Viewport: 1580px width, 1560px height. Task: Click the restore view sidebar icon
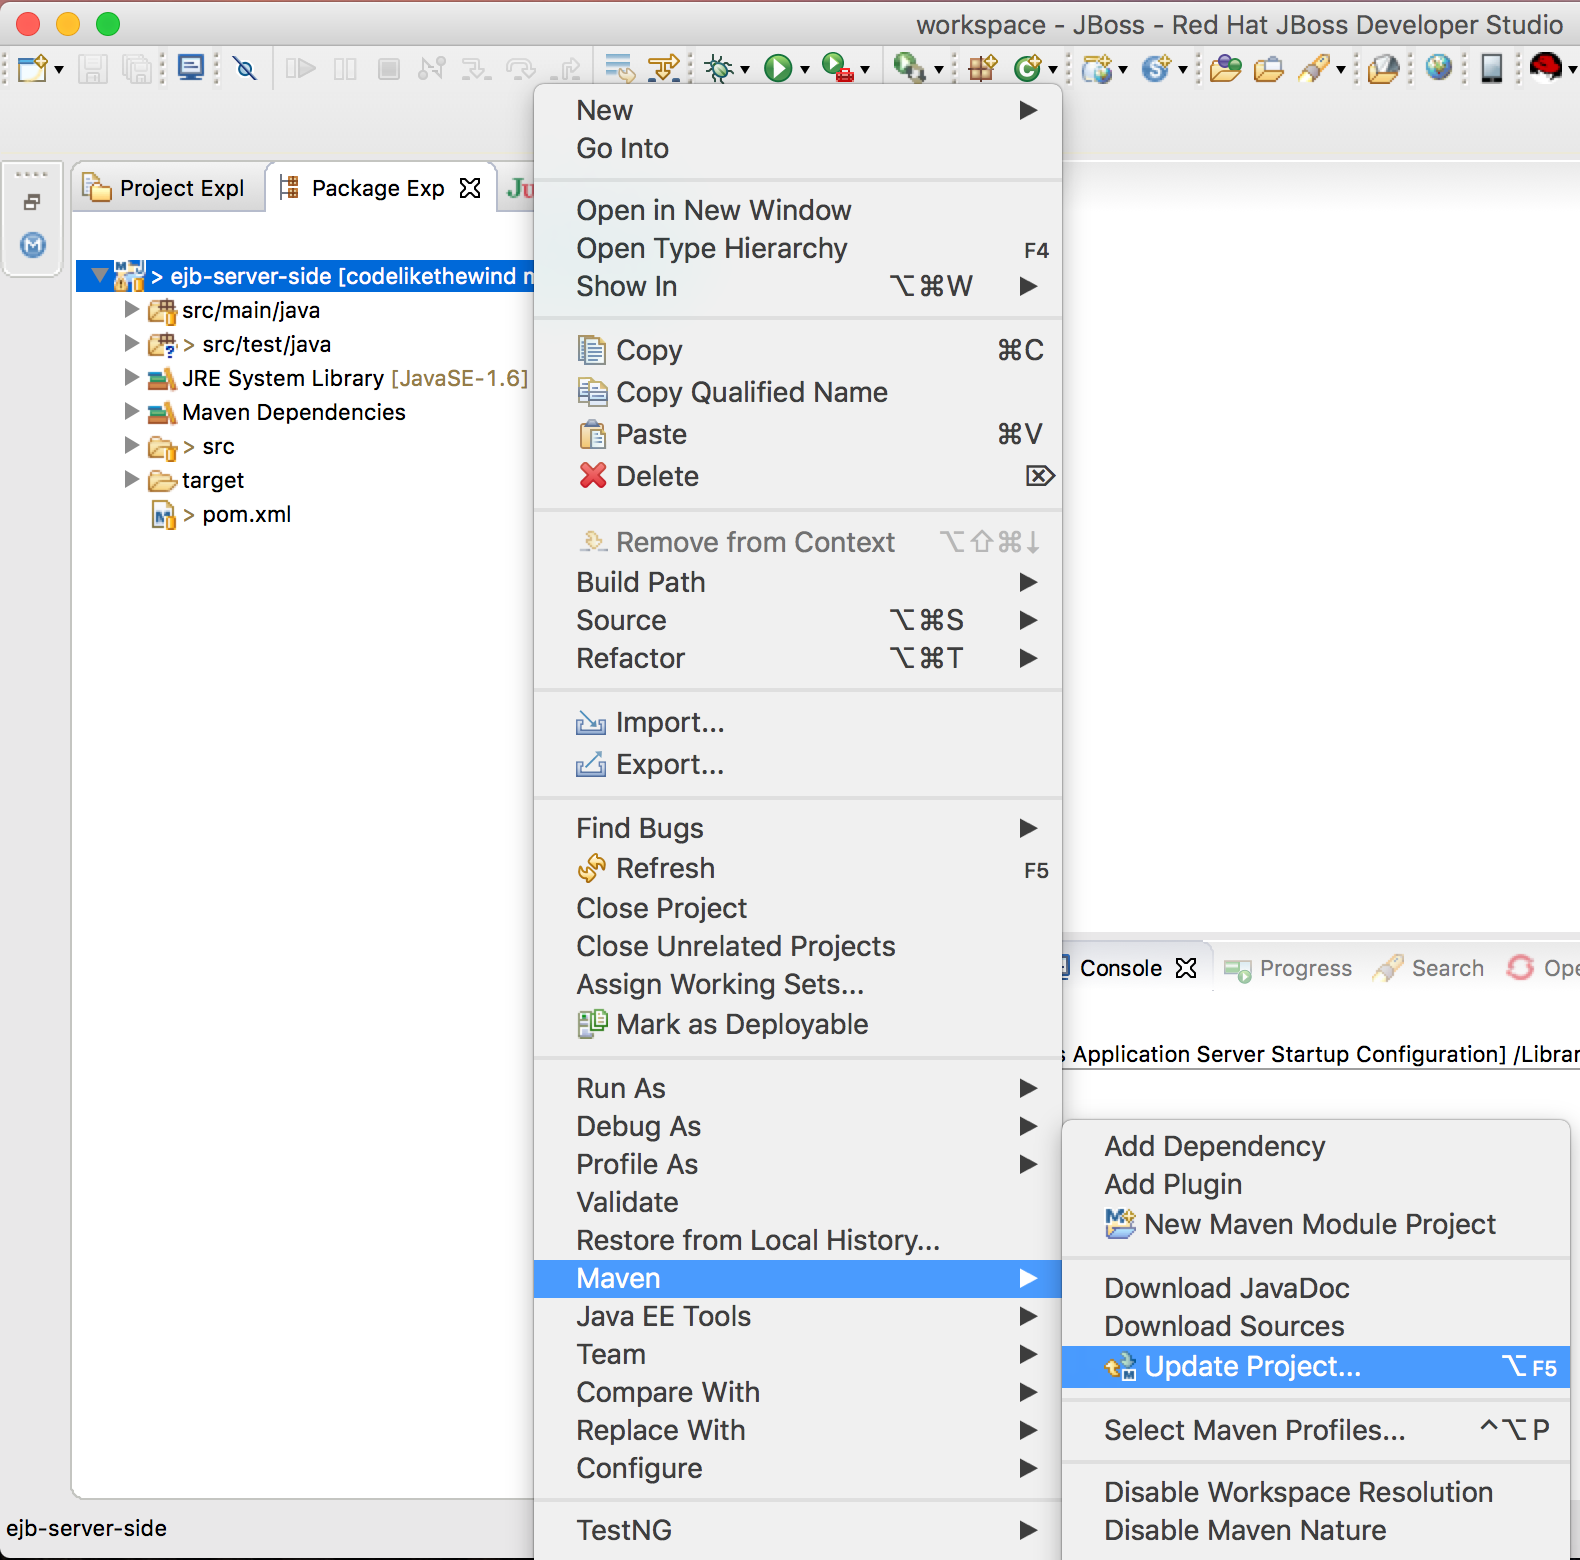tap(32, 203)
